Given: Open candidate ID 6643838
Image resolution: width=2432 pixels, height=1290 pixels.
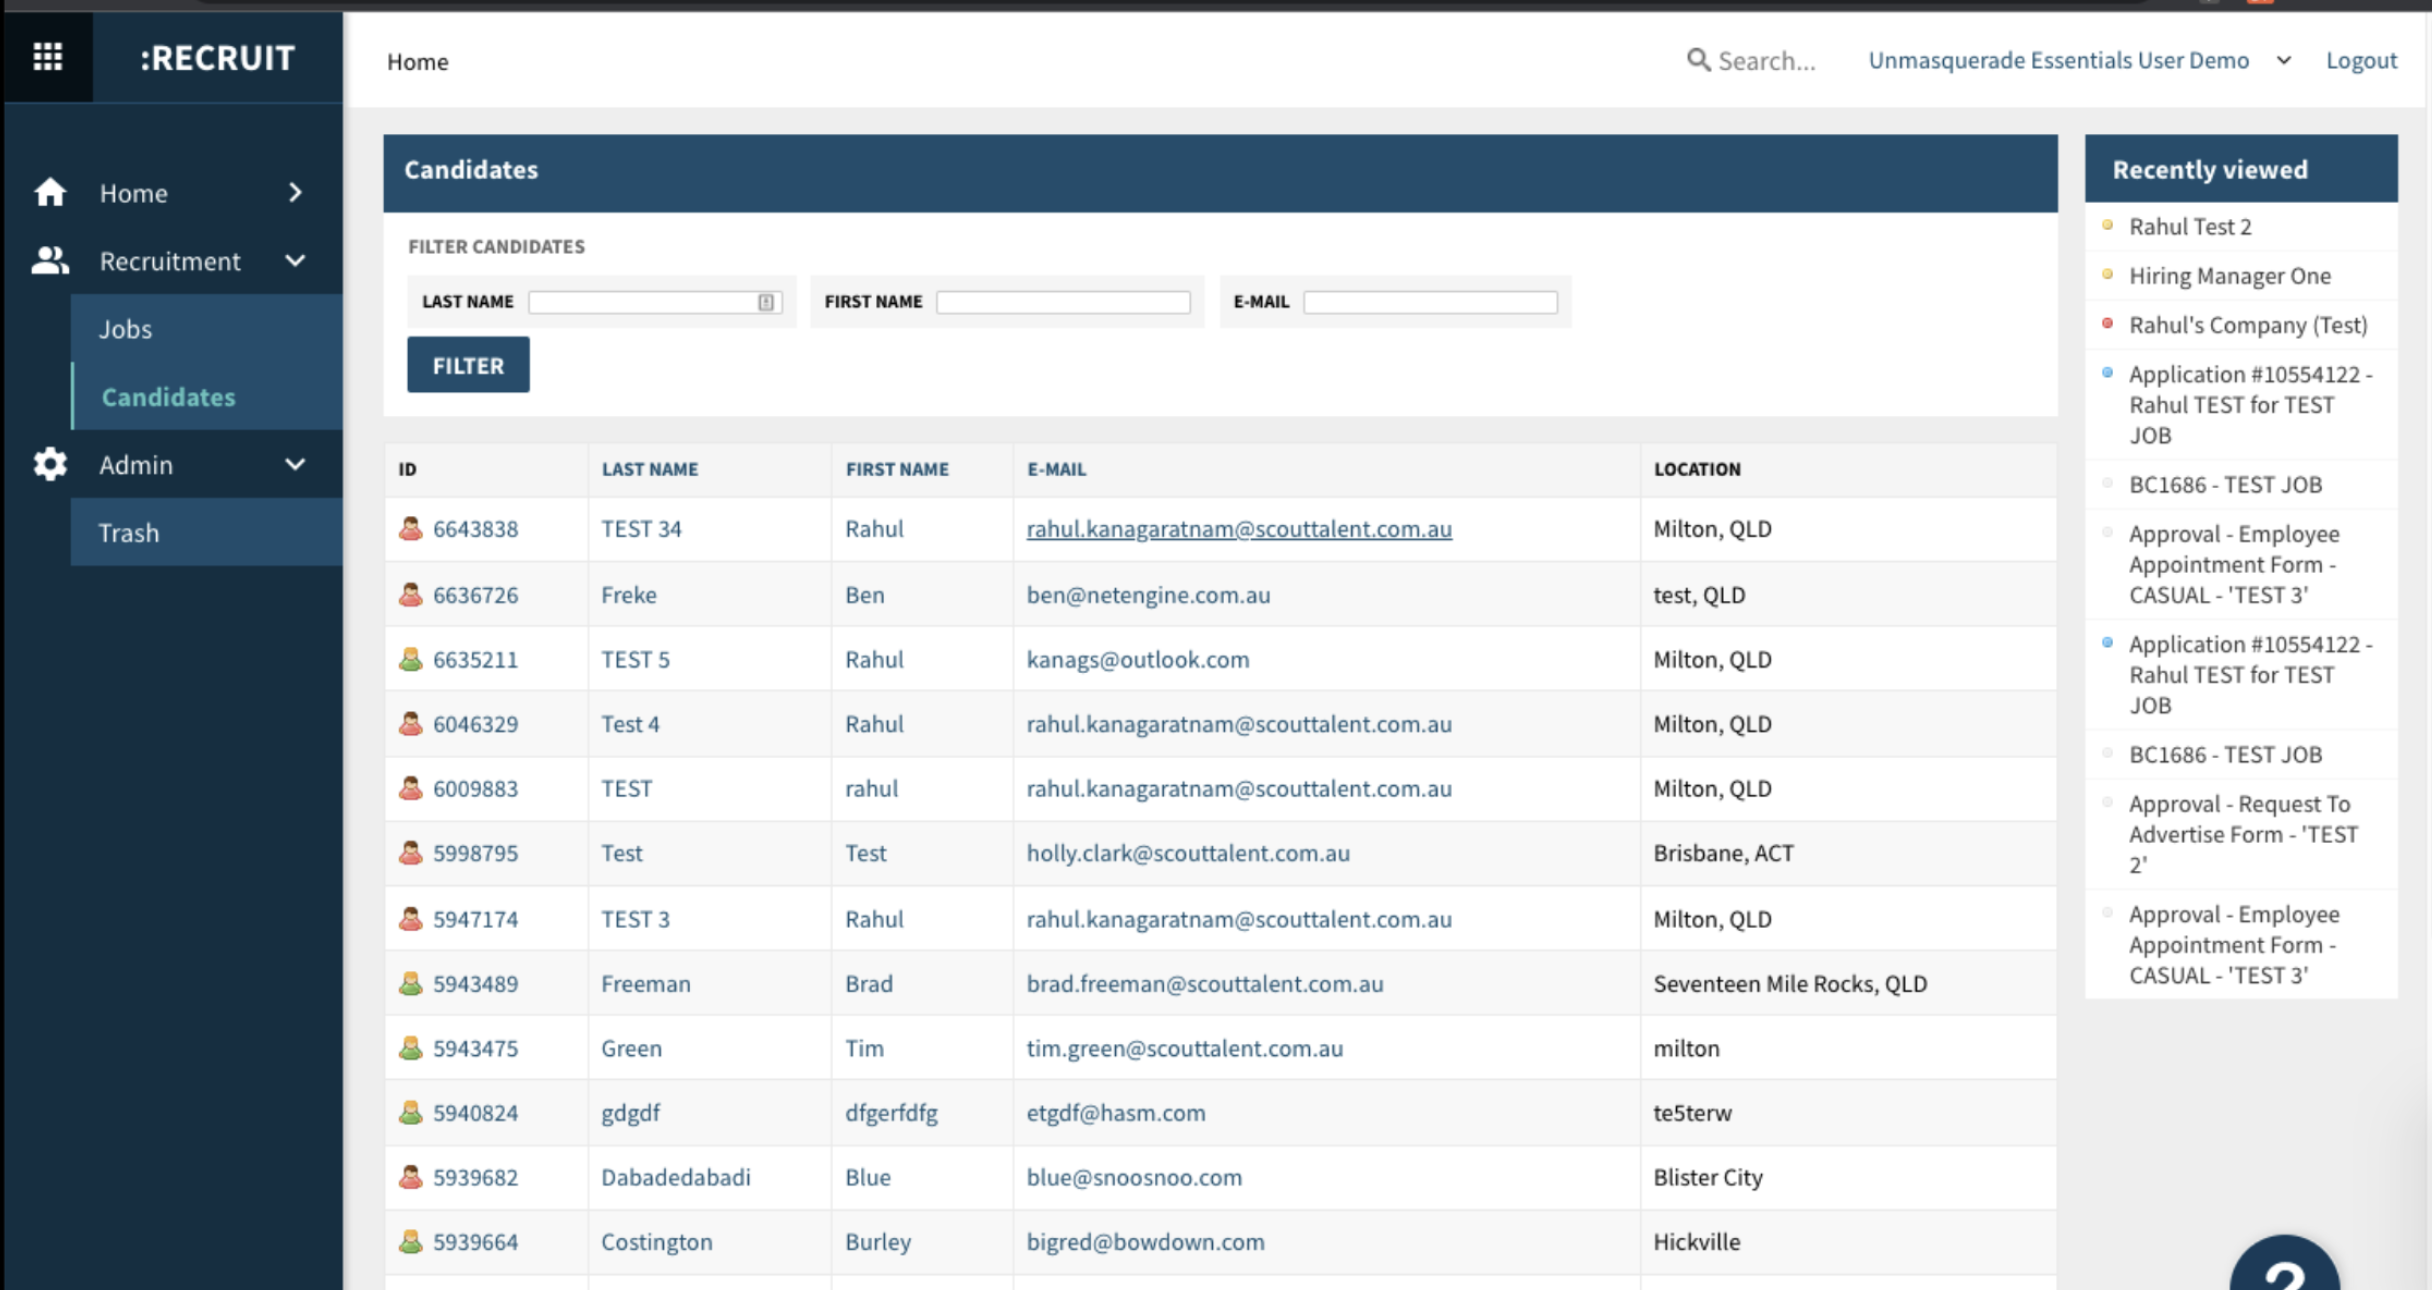Looking at the screenshot, I should pos(475,529).
